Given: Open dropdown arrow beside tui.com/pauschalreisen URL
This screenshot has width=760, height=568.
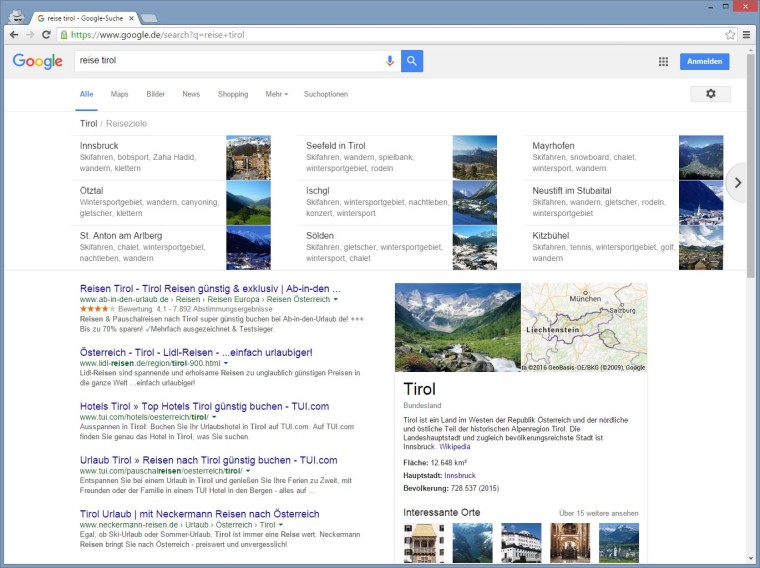Looking at the screenshot, I should pos(248,471).
